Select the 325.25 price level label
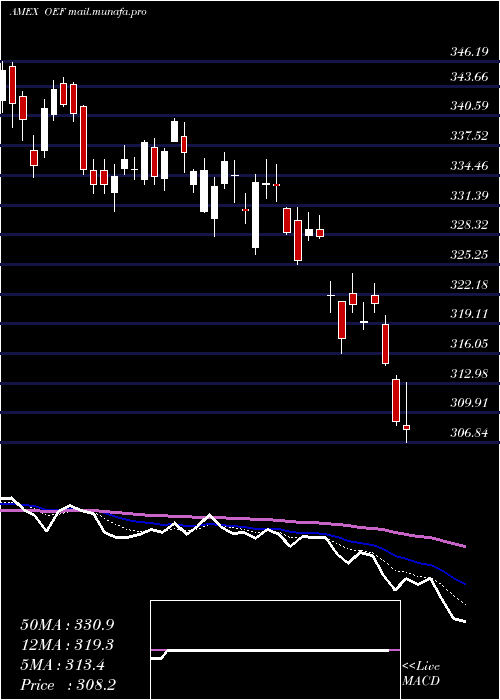500x700 pixels. click(469, 255)
